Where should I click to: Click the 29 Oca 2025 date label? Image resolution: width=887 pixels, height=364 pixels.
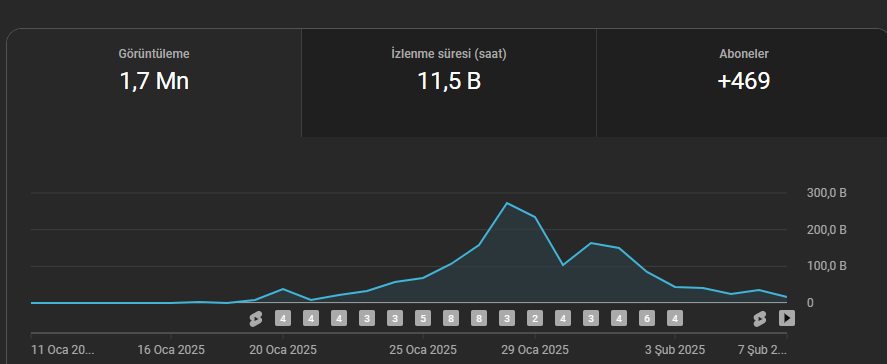click(535, 350)
